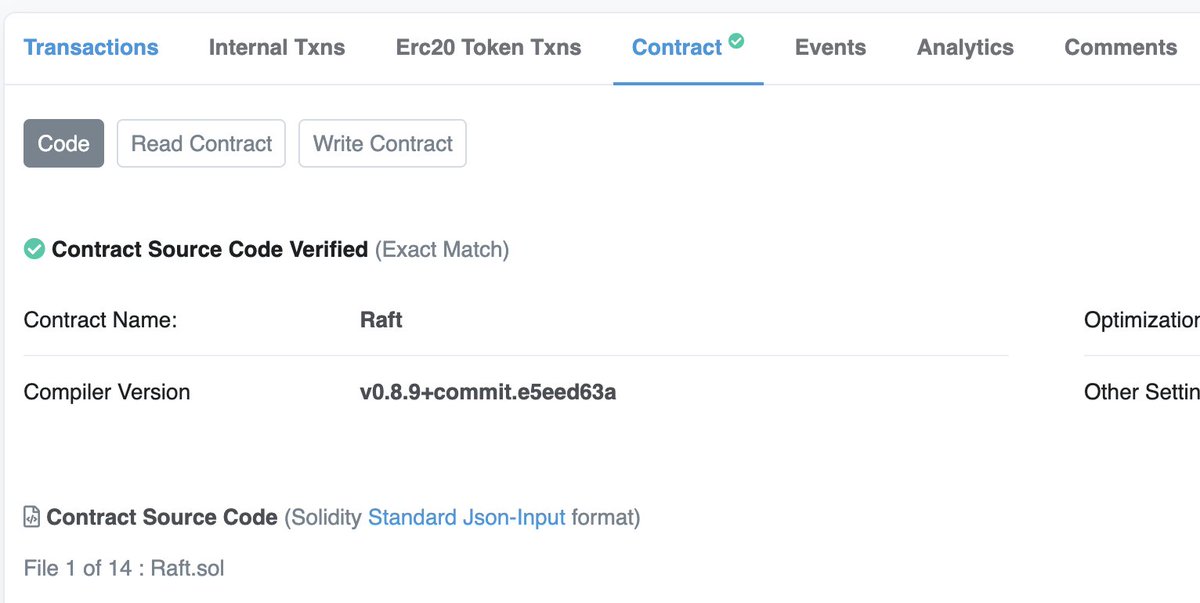
Task: Click the Optimization label
Action: point(1141,320)
